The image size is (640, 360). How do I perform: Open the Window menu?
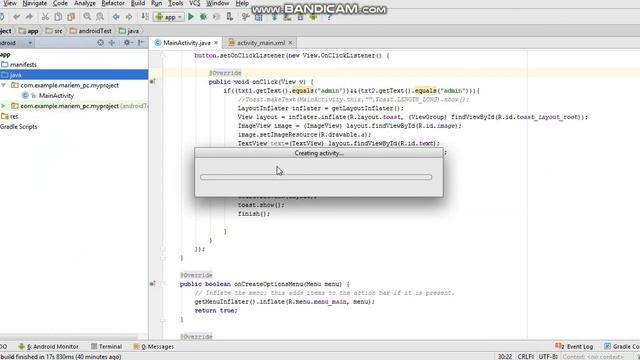pyautogui.click(x=218, y=3)
